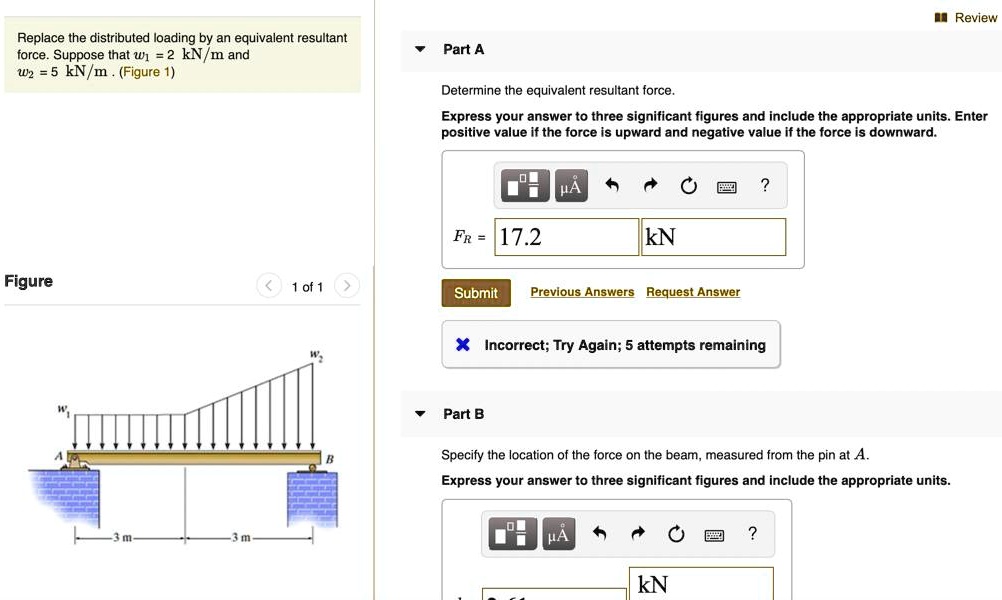This screenshot has width=1002, height=600.
Task: Click the question mark help icon in Part A
Action: (x=764, y=185)
